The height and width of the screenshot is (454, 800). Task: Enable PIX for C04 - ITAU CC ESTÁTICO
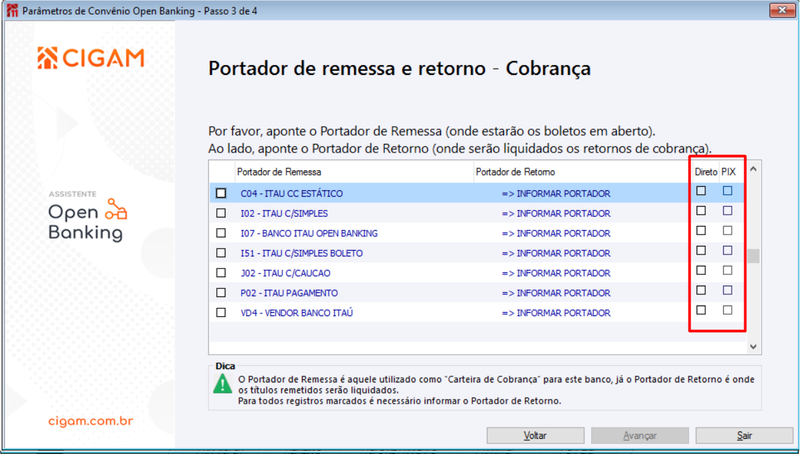click(728, 191)
